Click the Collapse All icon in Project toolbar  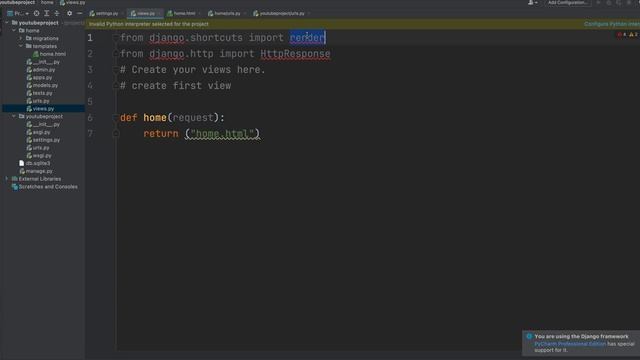tap(57, 13)
